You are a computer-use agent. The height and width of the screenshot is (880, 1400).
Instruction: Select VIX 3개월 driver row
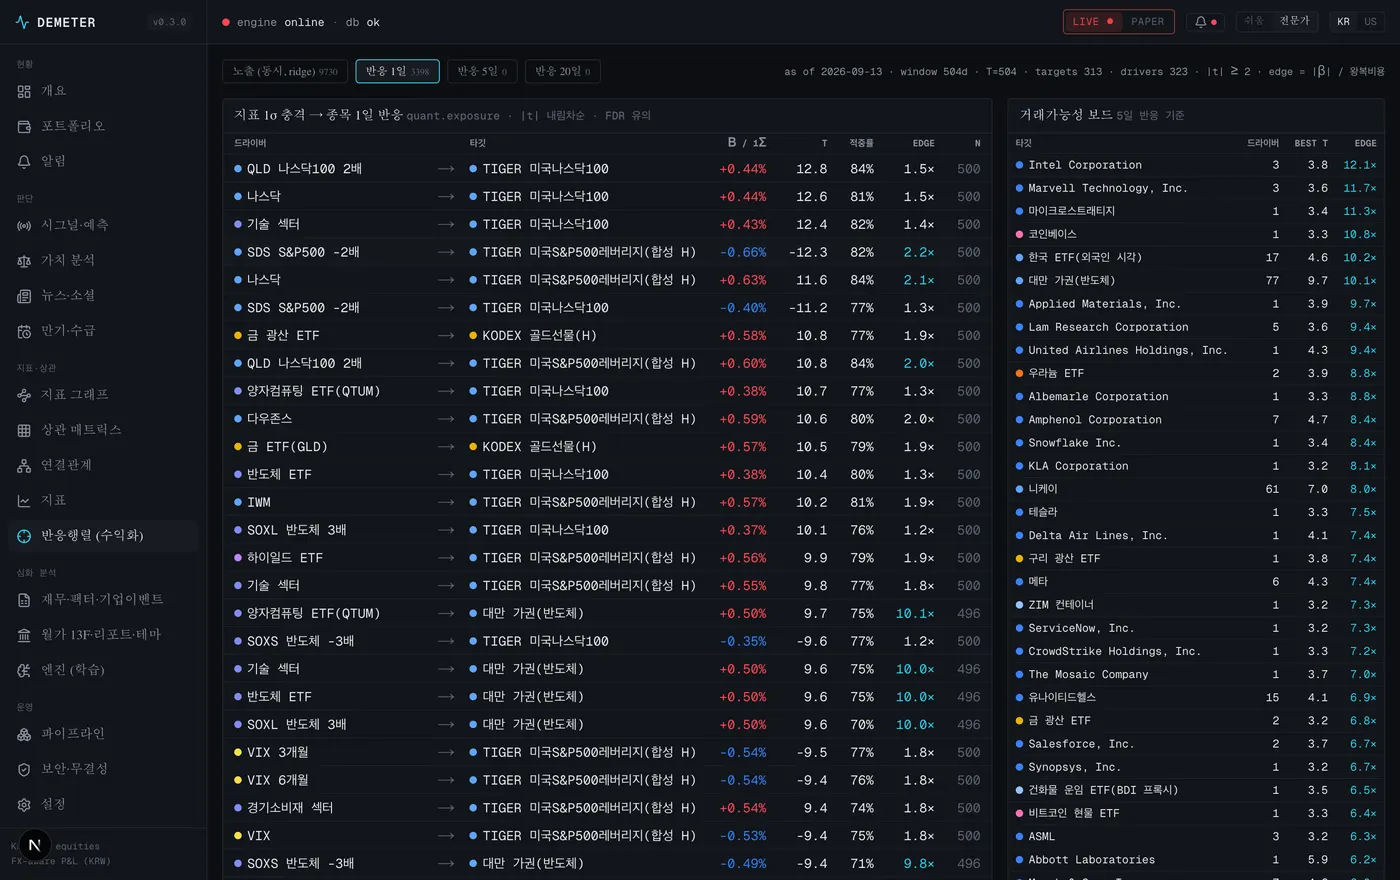607,752
